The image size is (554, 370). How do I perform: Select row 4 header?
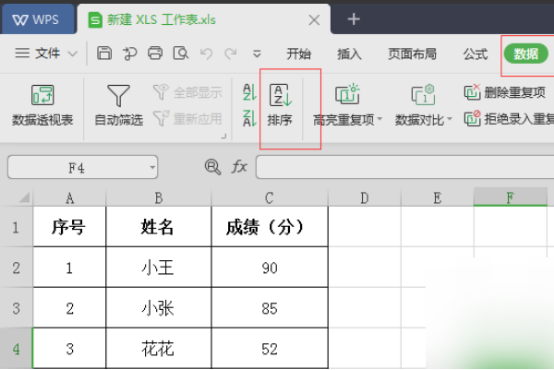[16, 349]
